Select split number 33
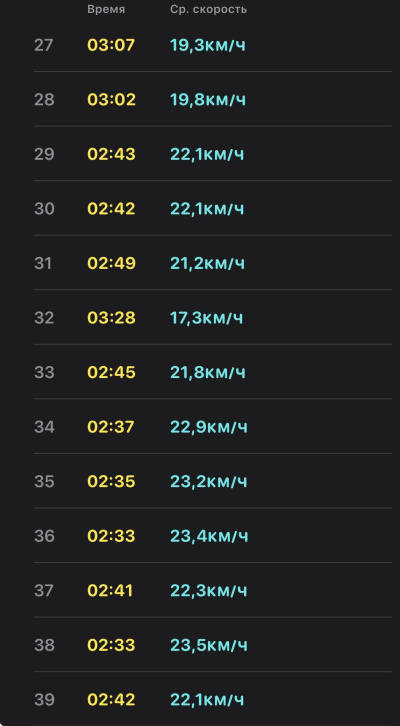The height and width of the screenshot is (726, 400). tap(44, 372)
